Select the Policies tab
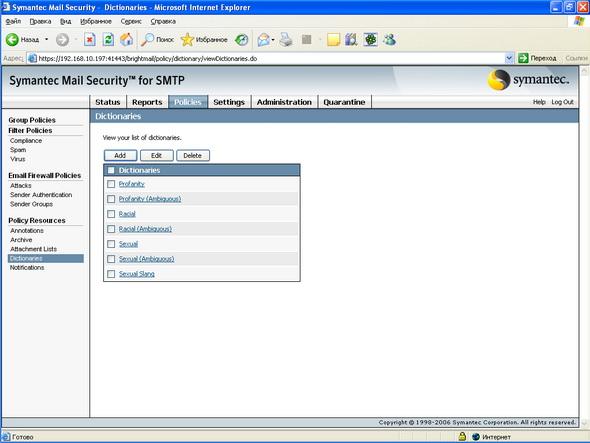 [x=188, y=102]
